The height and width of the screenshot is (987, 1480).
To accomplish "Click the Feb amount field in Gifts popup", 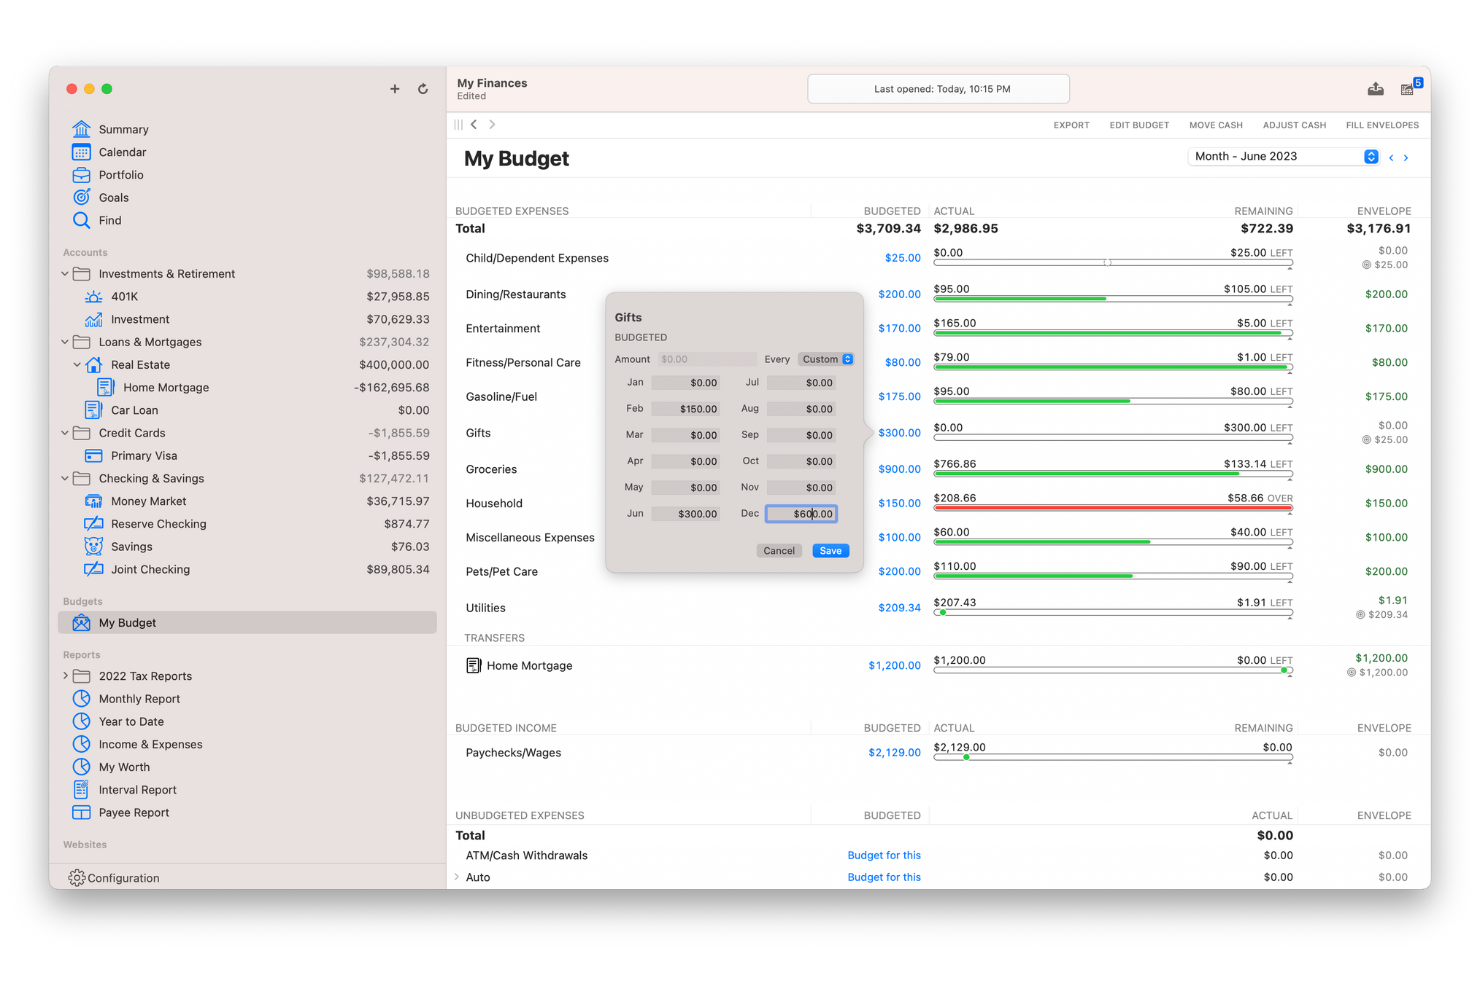I will click(x=685, y=409).
